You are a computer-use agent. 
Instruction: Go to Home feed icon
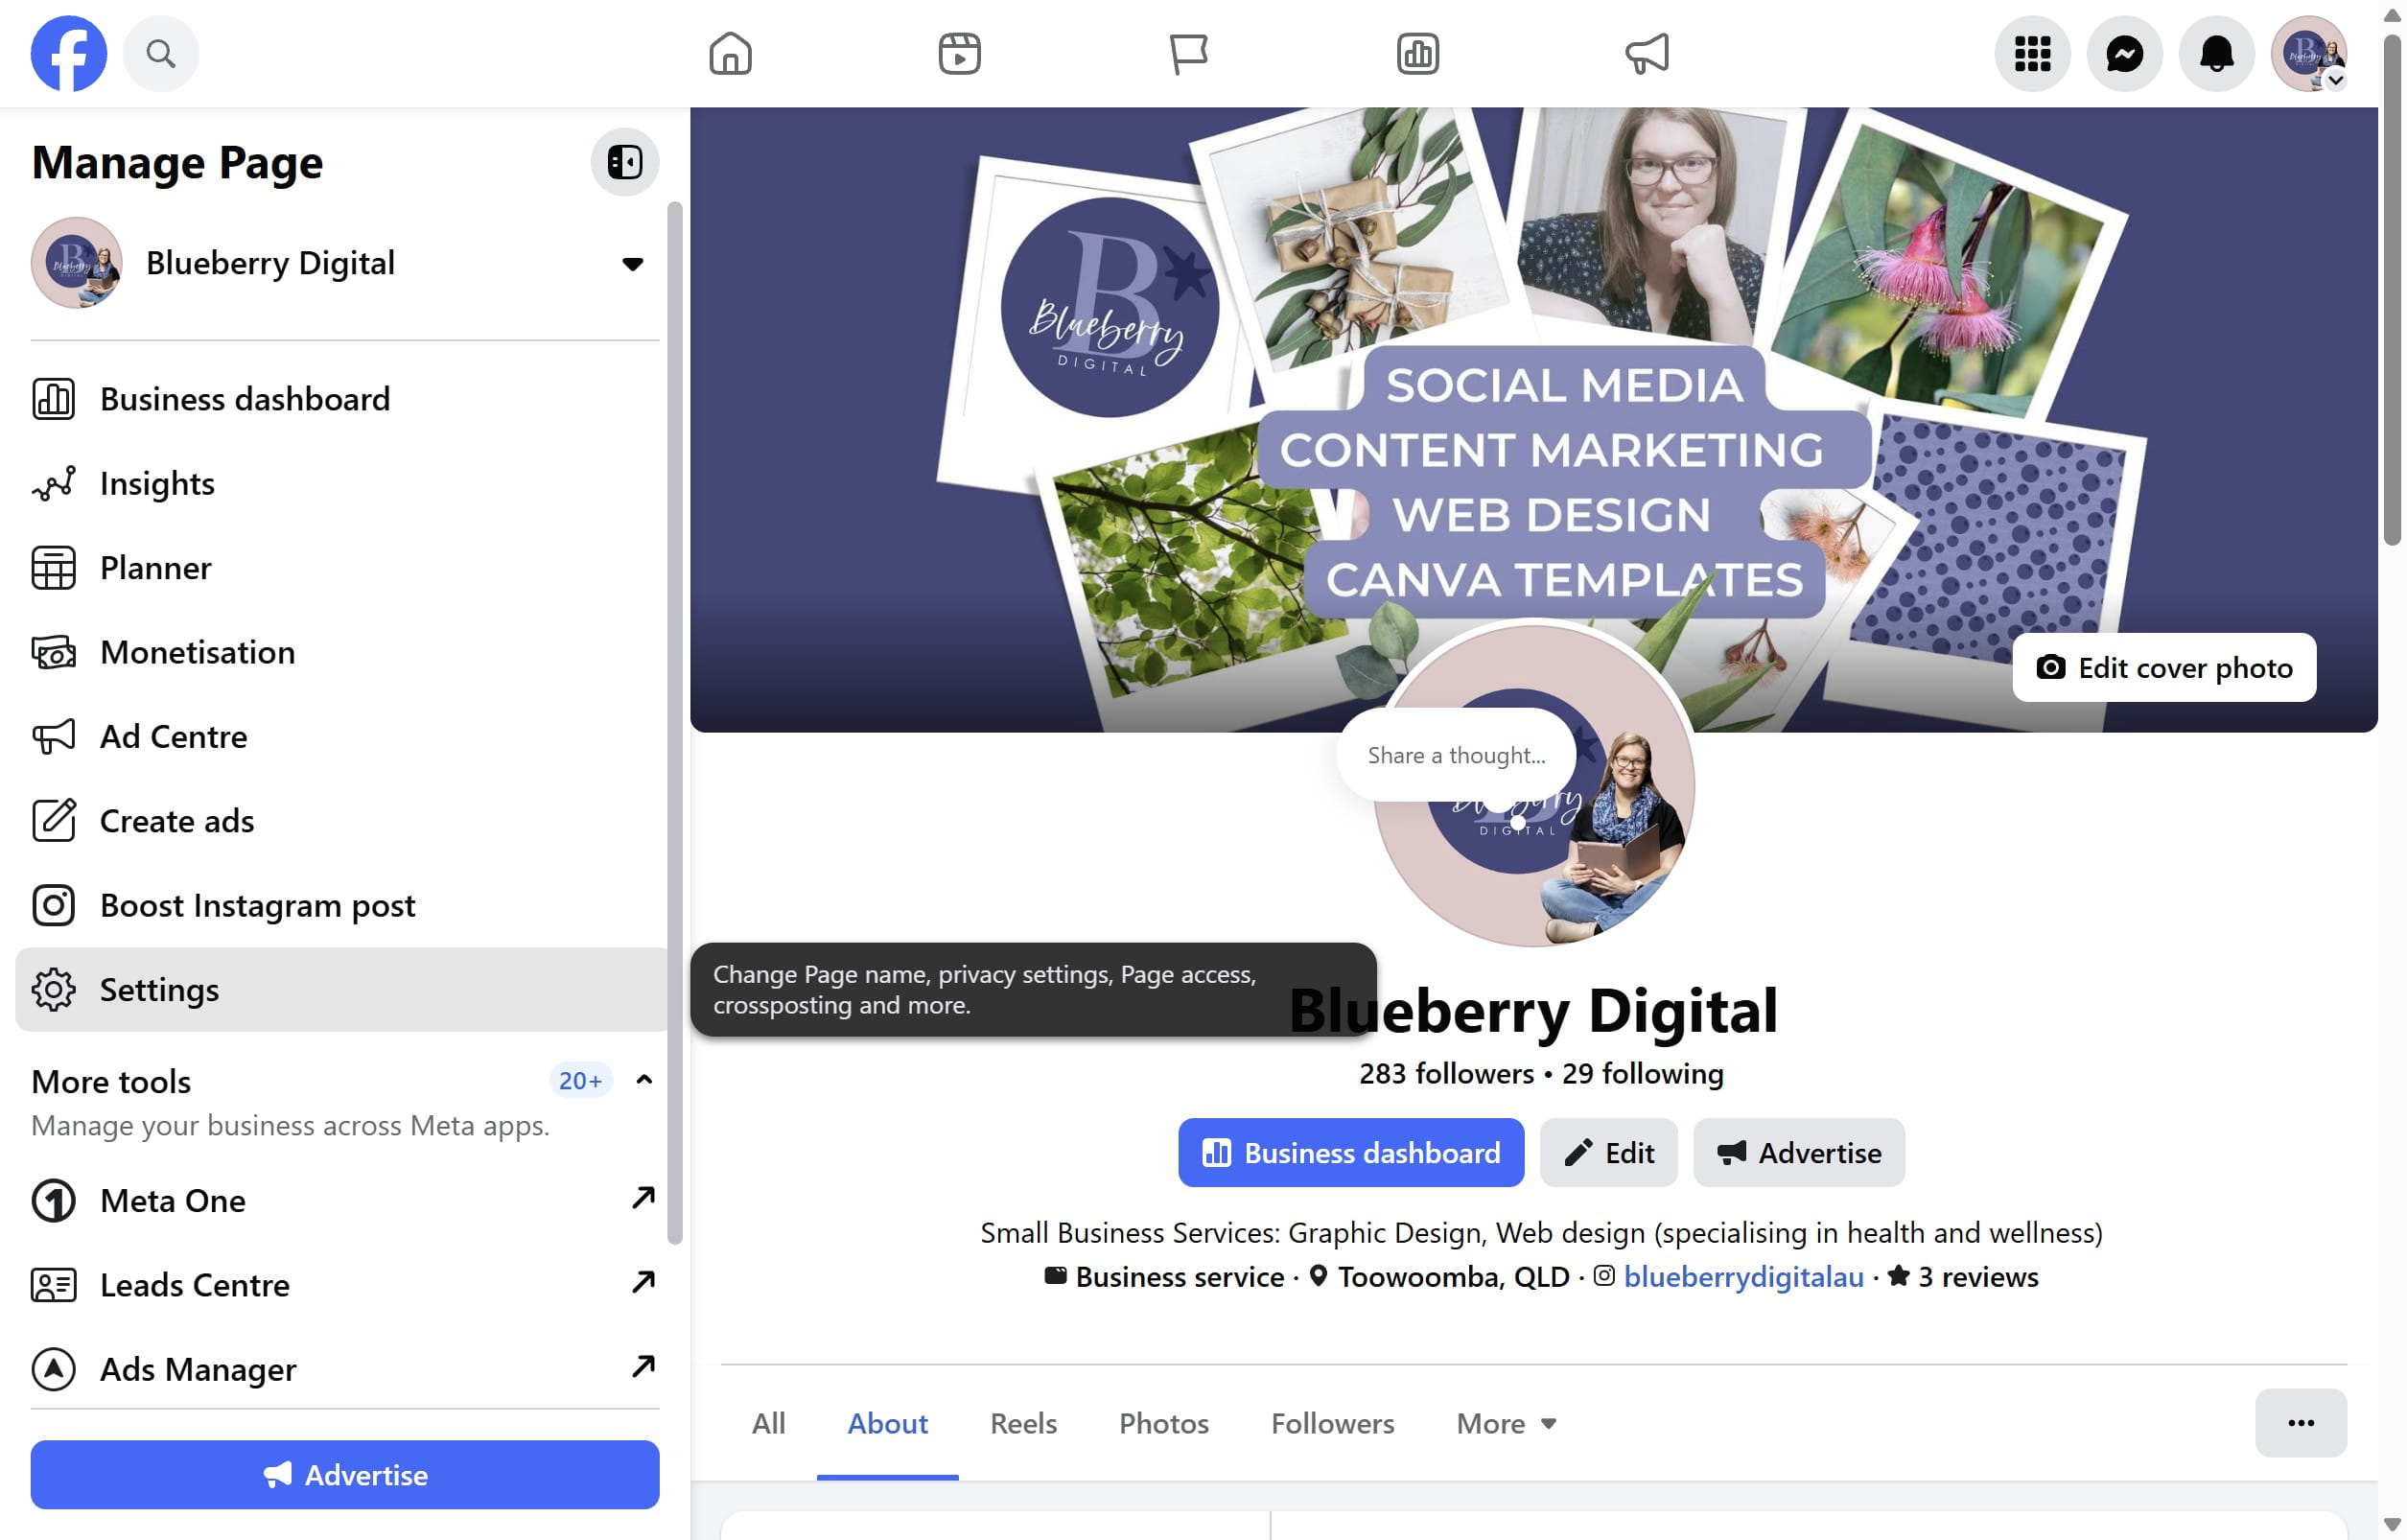730,53
